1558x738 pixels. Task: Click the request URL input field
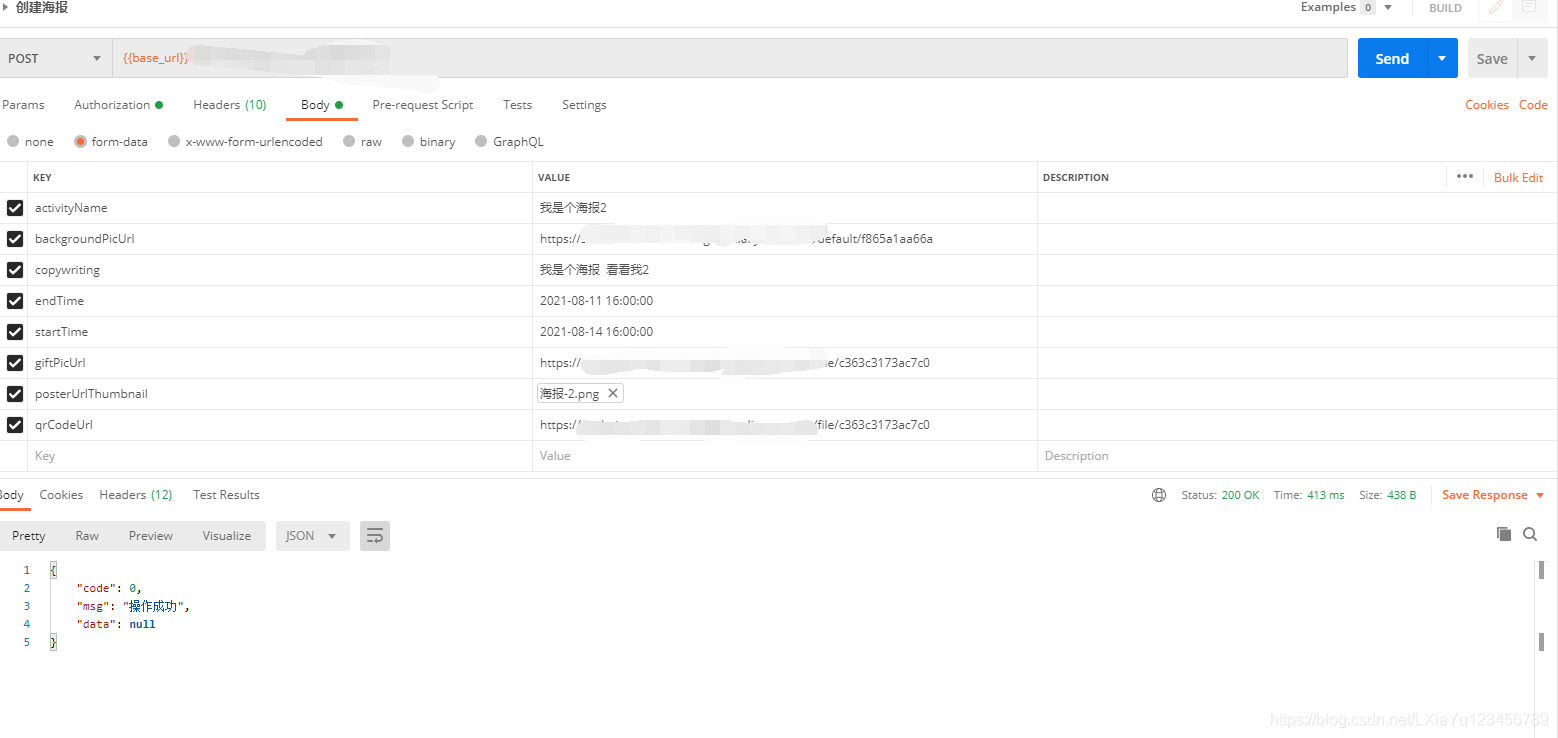pos(729,58)
